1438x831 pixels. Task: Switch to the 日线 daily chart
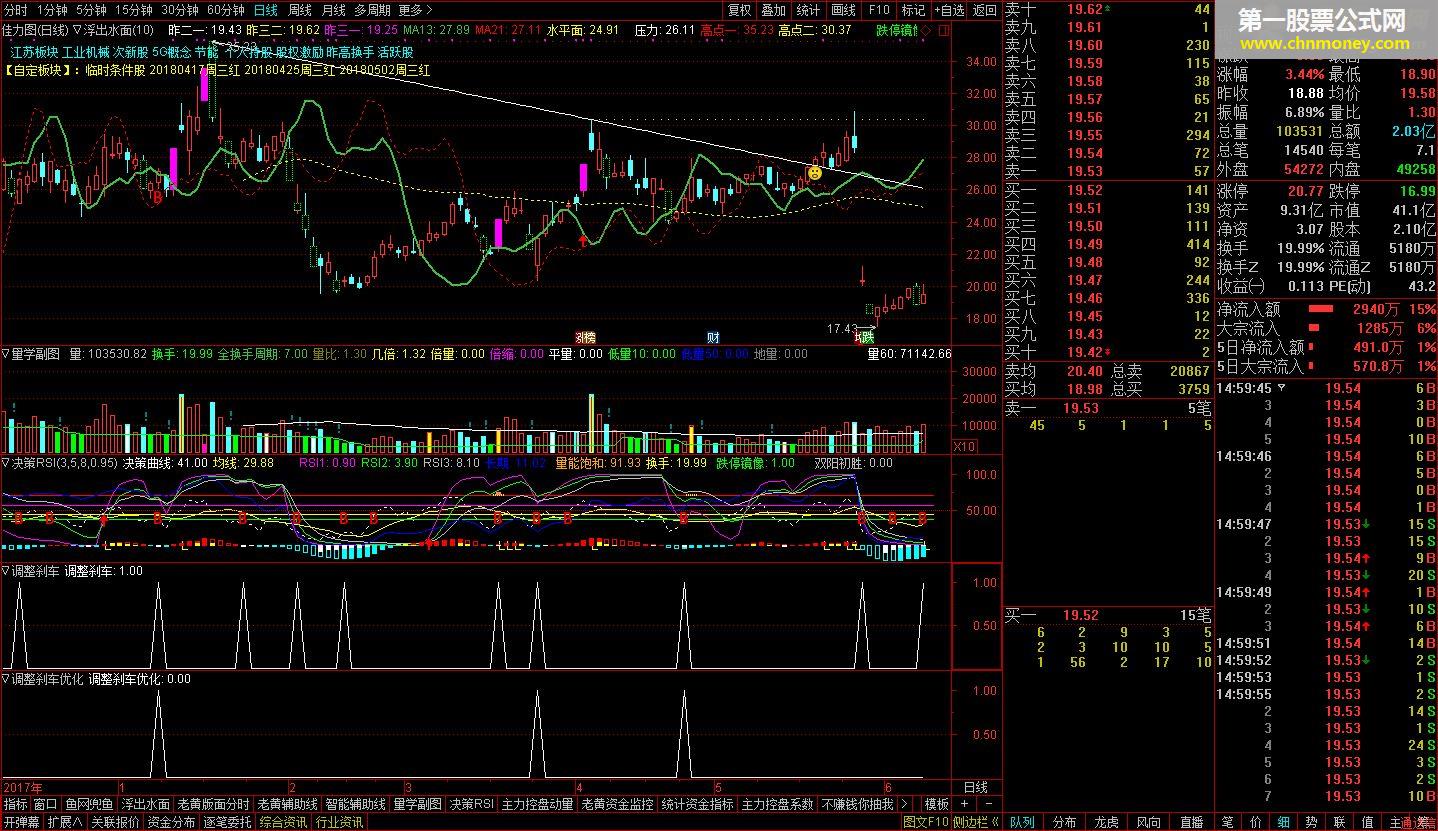[266, 10]
